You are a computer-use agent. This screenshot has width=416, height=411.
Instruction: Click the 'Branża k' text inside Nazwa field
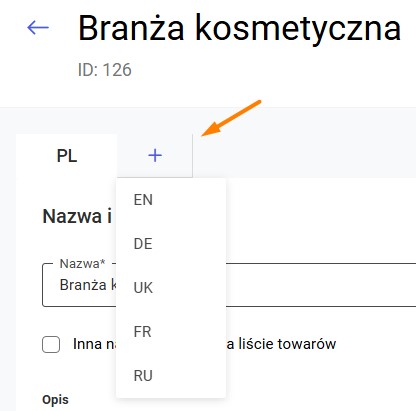[88, 285]
